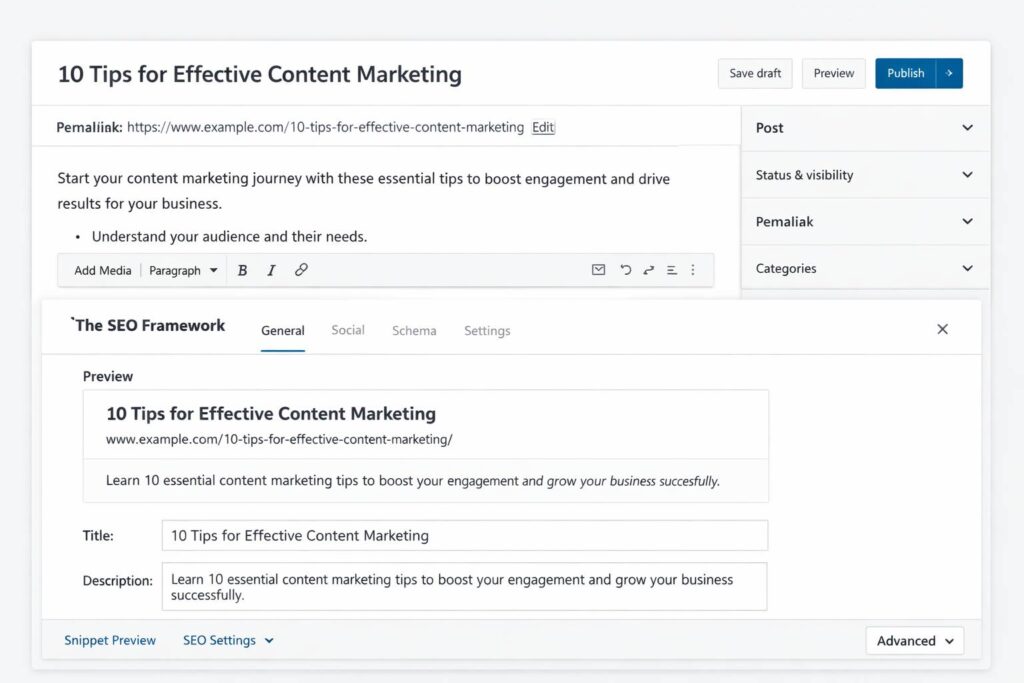This screenshot has width=1024, height=683.
Task: Toggle bold formatting in the editor toolbar
Action: coord(242,270)
